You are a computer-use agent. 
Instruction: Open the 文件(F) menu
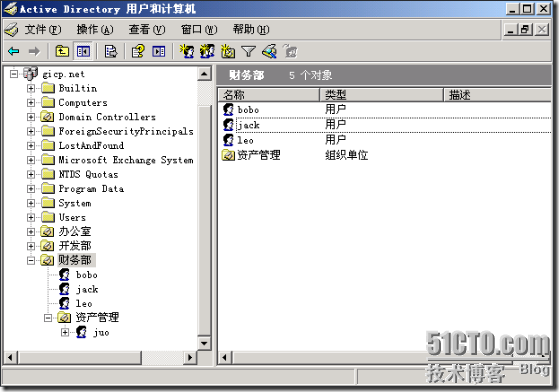tap(43, 29)
